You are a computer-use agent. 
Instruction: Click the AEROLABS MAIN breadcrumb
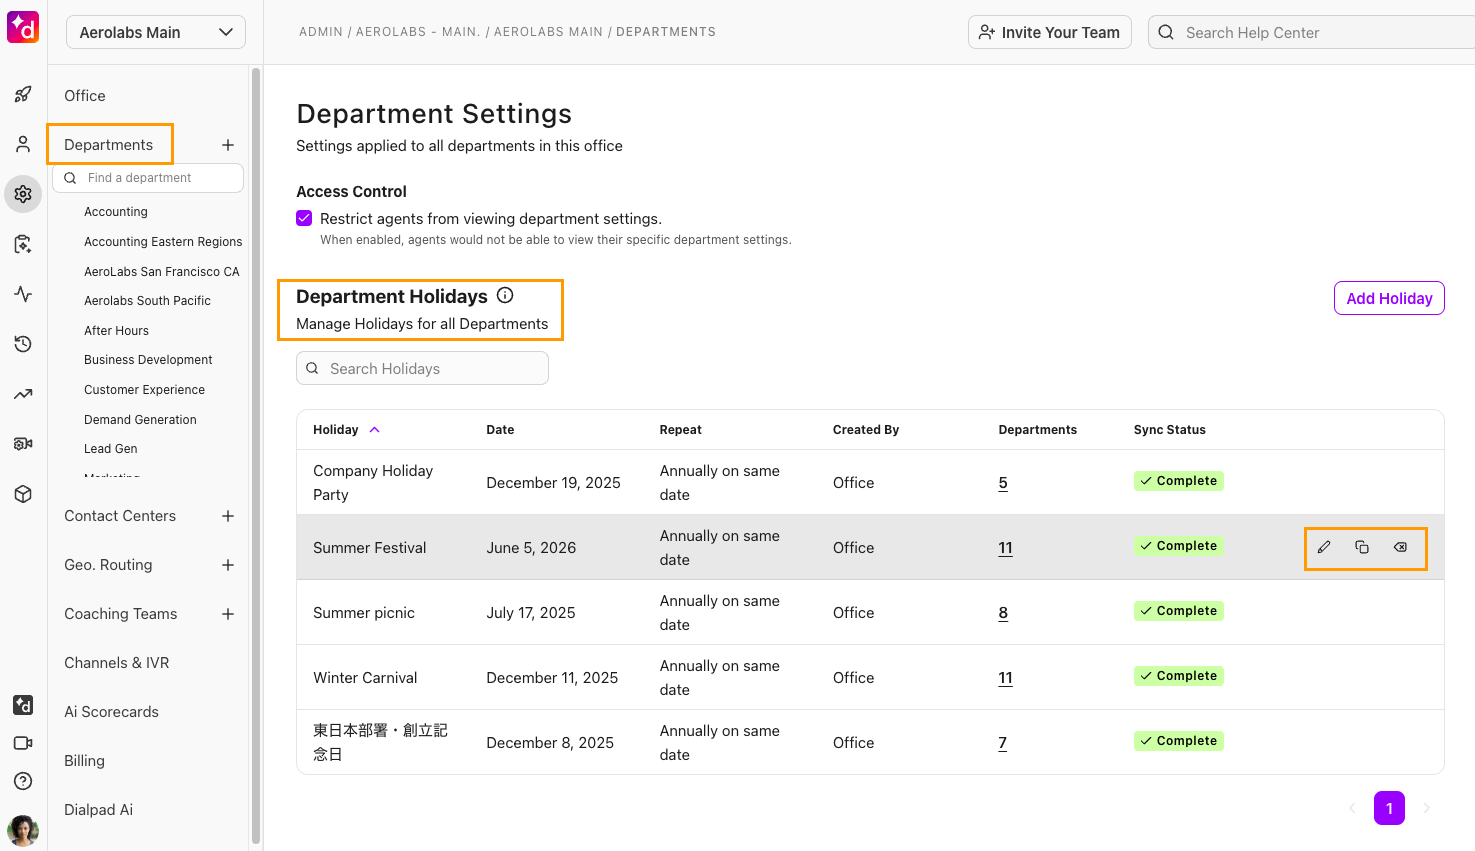(x=548, y=32)
